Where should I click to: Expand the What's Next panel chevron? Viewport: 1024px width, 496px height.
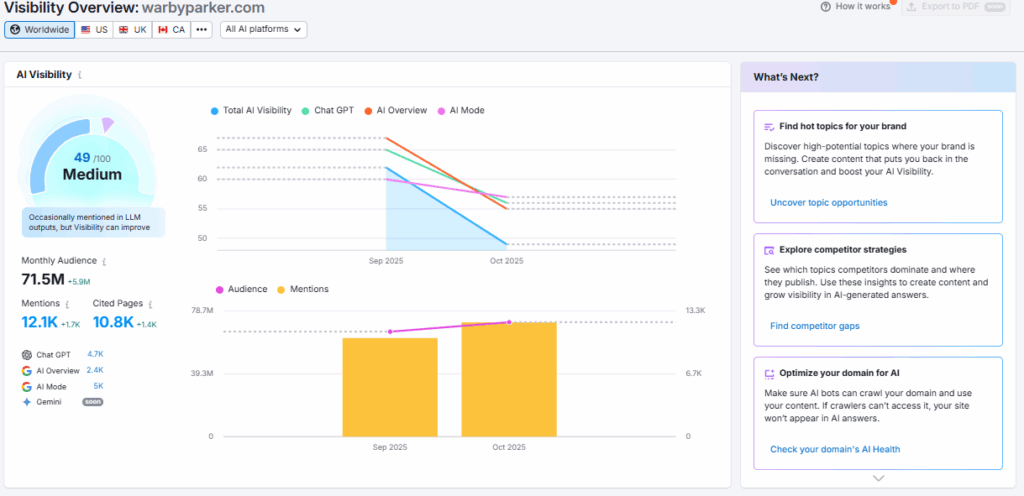878,478
